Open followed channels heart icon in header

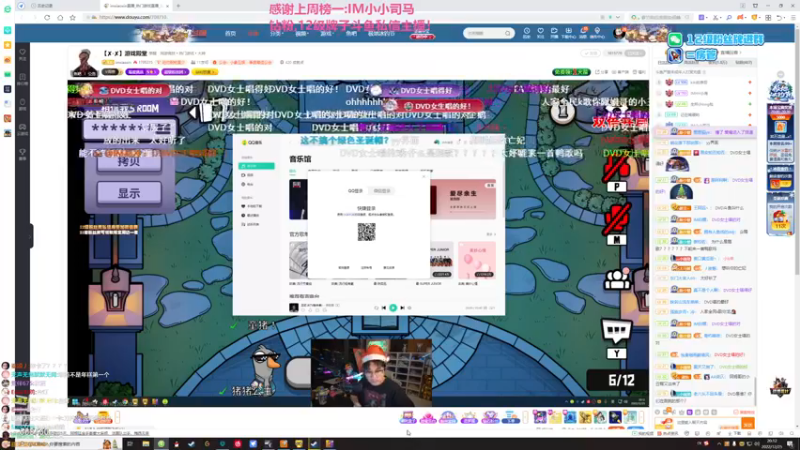pyautogui.click(x=540, y=33)
